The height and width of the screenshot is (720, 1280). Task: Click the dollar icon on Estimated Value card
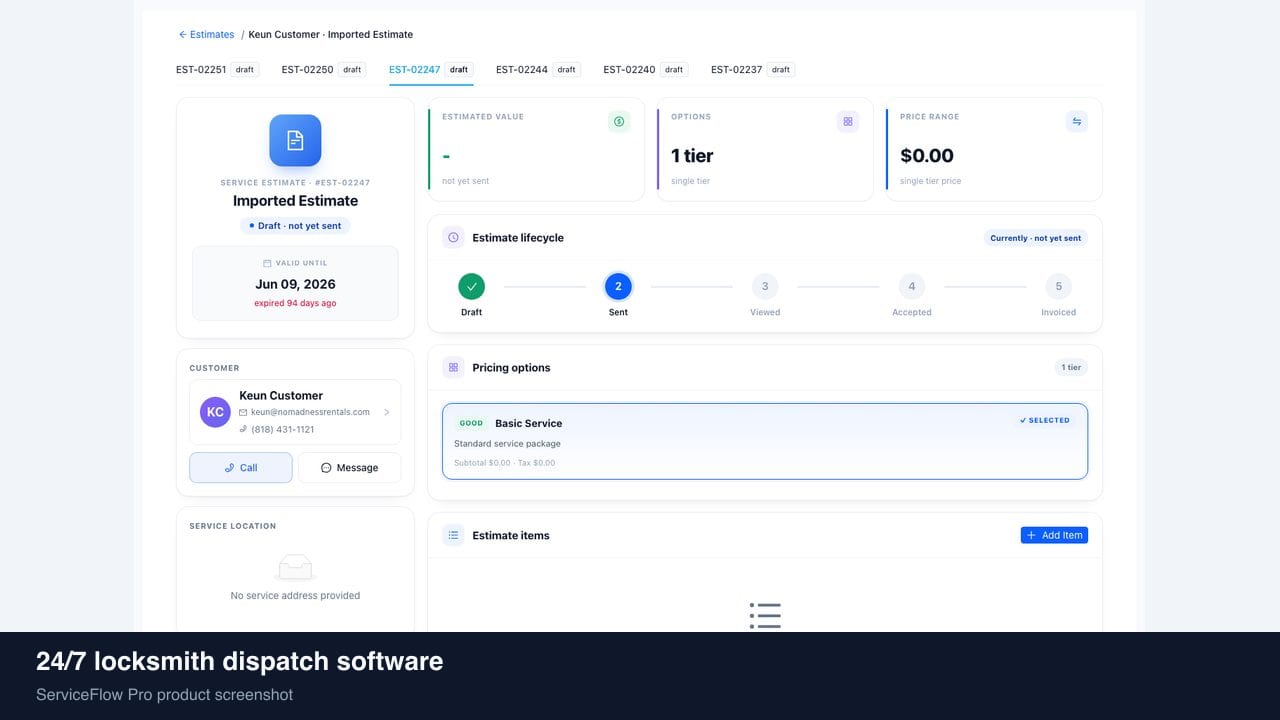(x=619, y=122)
